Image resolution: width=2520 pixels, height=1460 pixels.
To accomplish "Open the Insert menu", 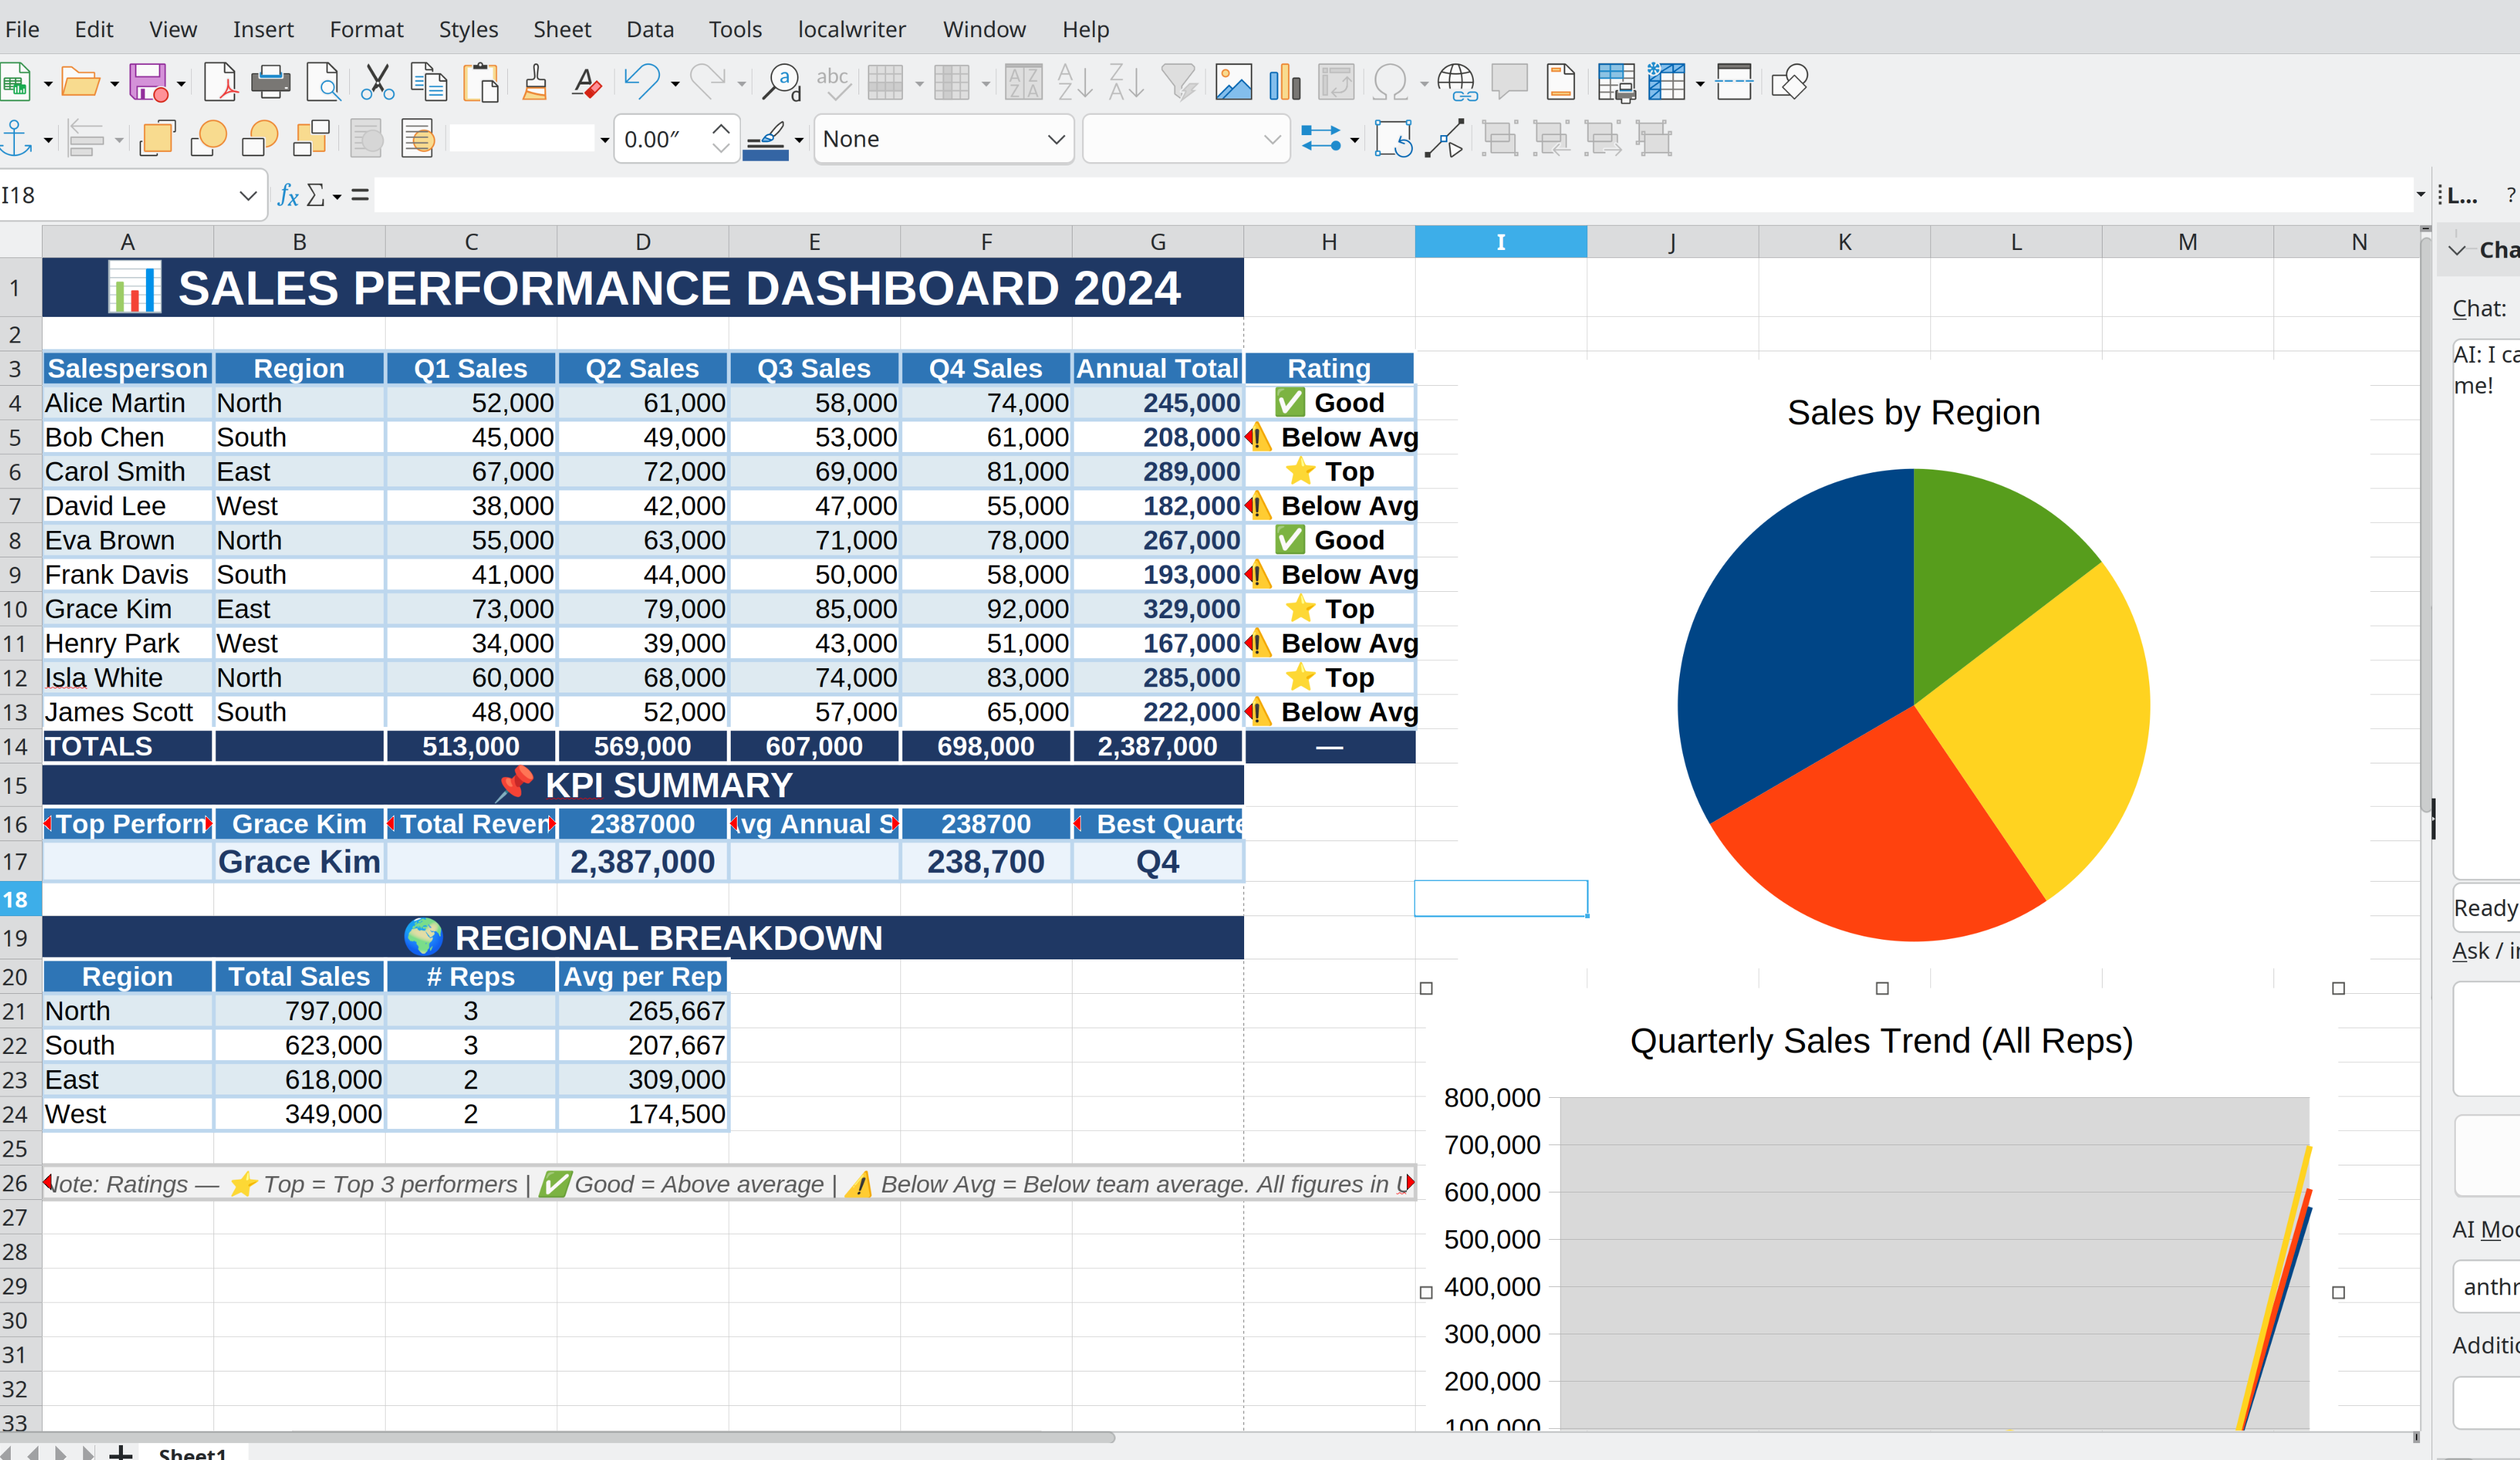I will coord(263,29).
